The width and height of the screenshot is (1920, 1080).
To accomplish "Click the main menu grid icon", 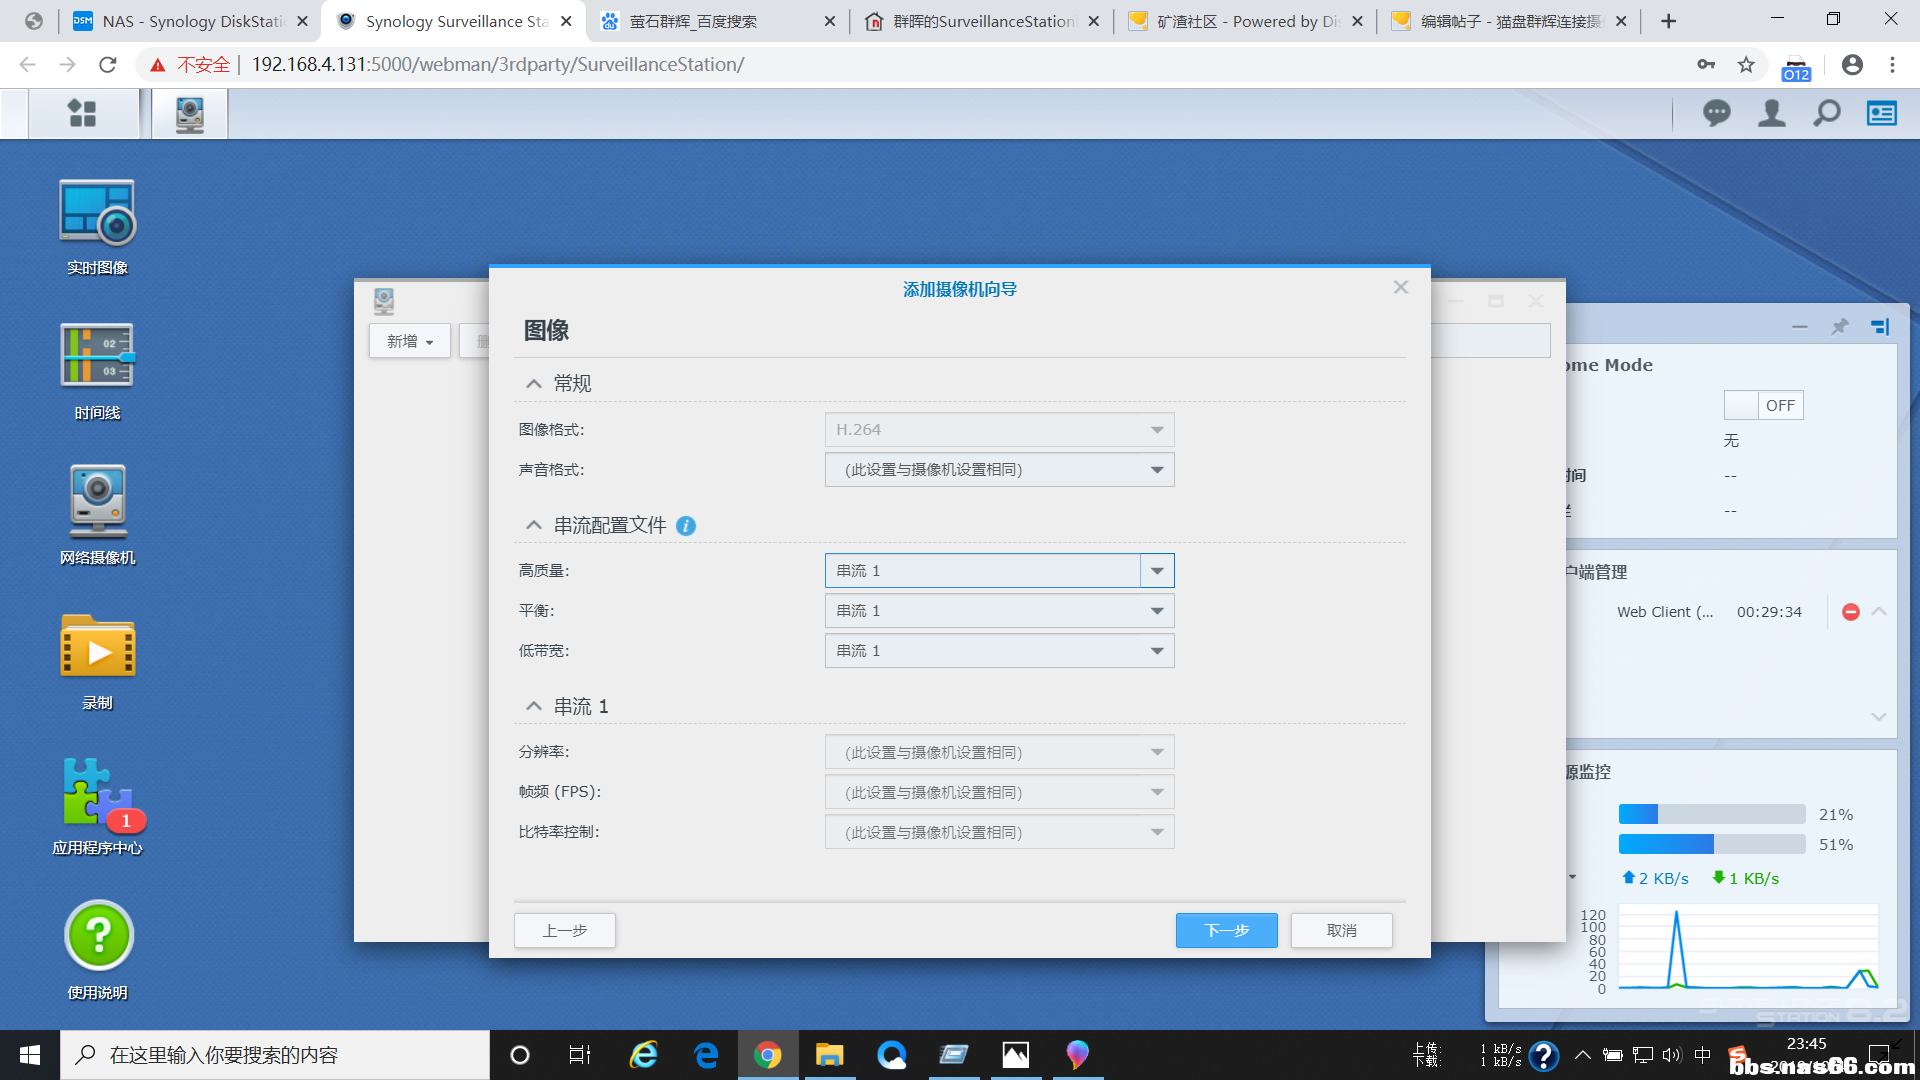I will [82, 114].
